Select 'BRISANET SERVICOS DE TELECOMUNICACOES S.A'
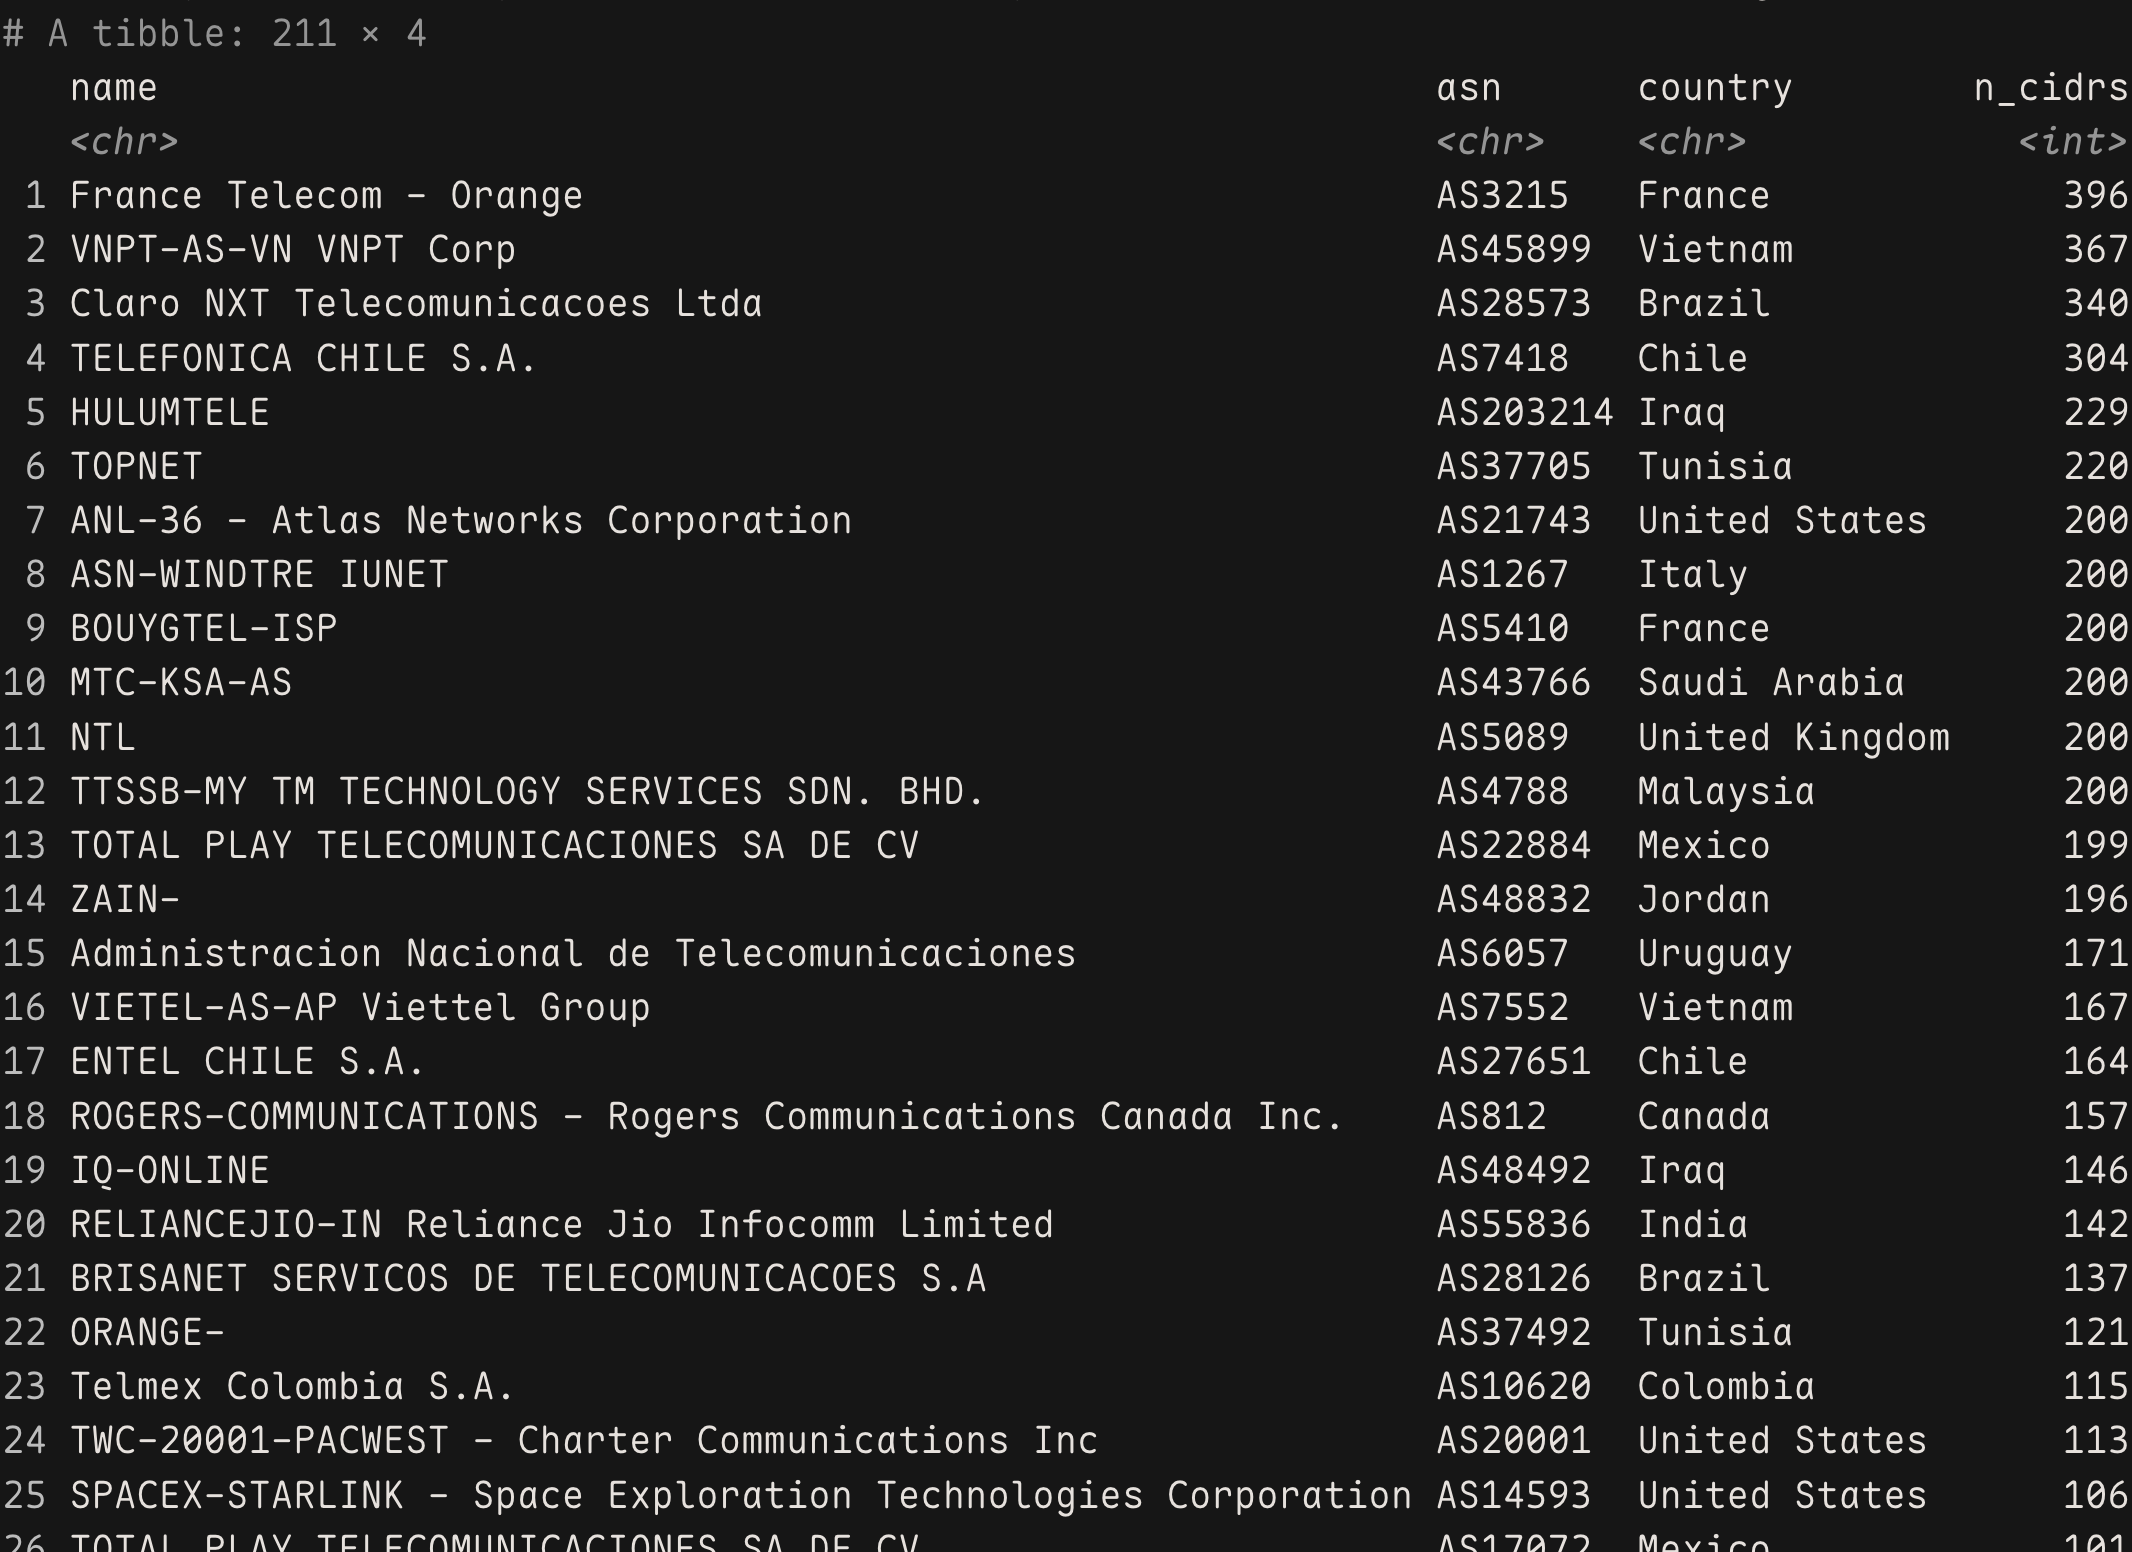The image size is (2132, 1552). pos(528,1278)
